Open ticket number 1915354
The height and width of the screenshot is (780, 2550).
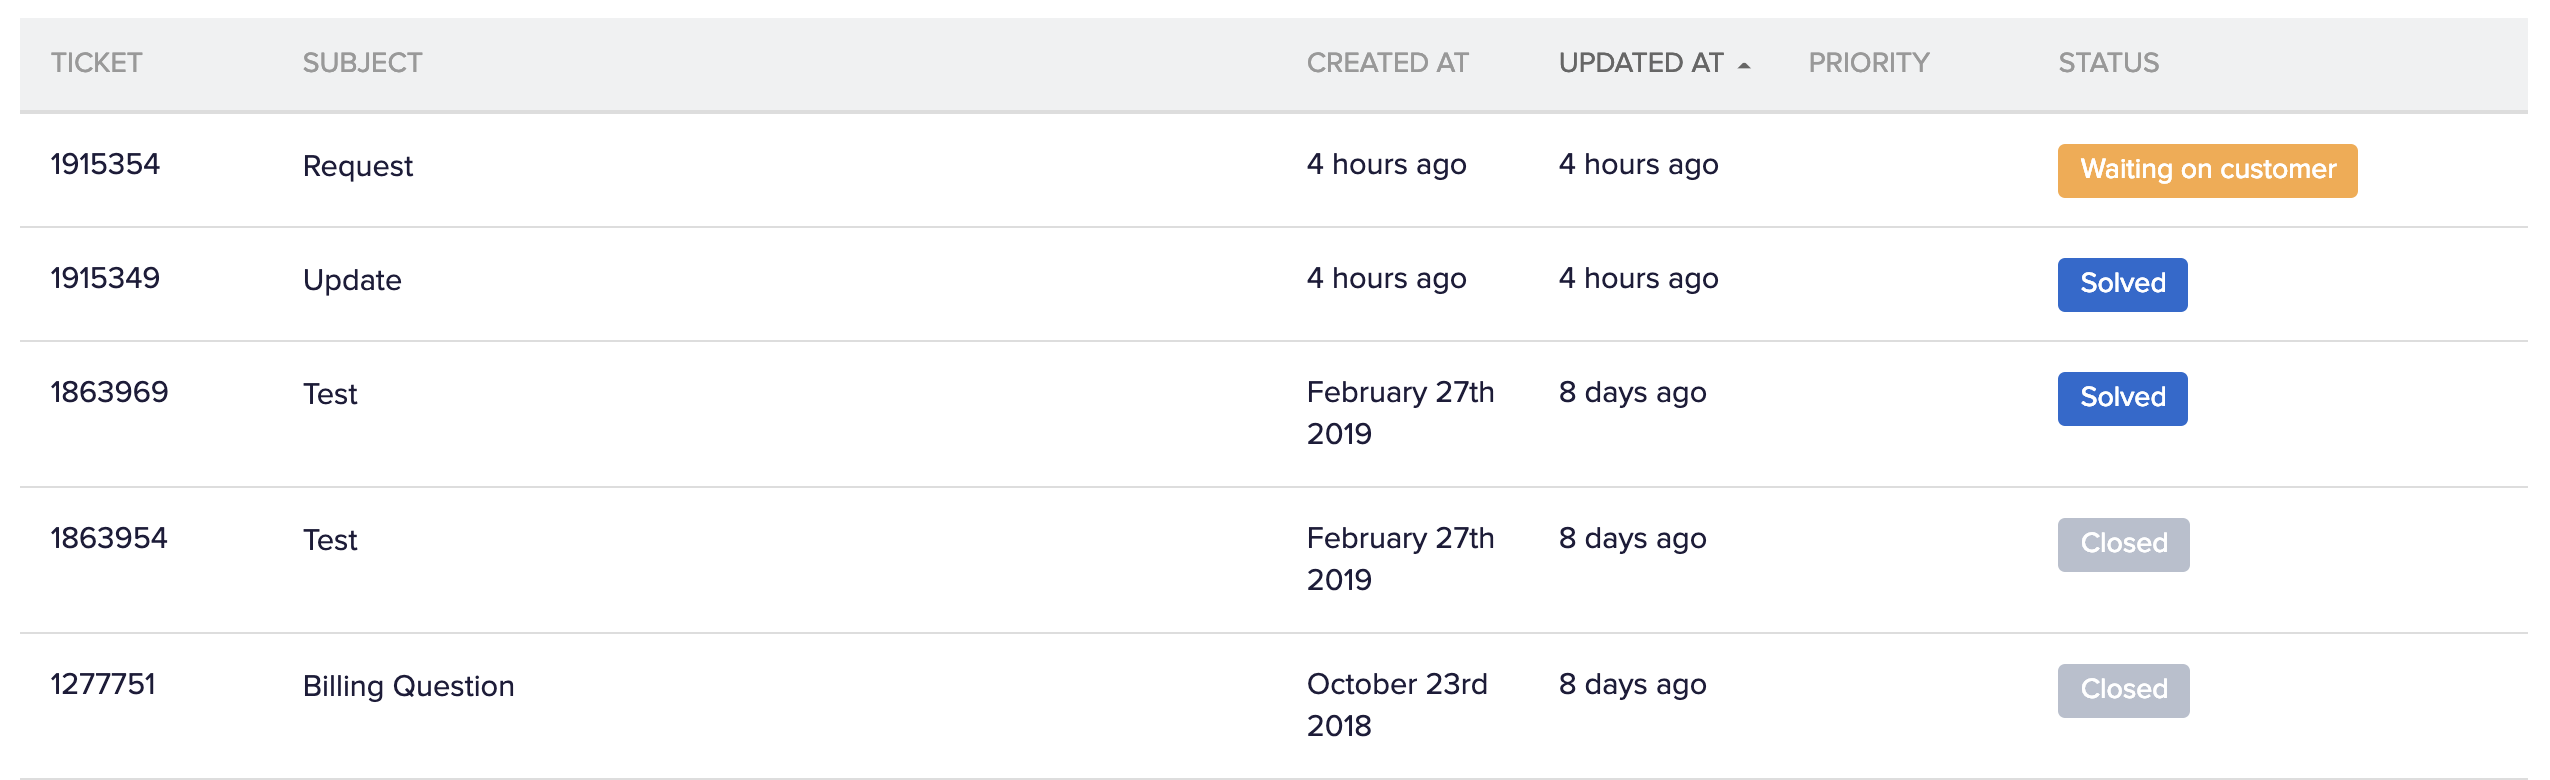coord(105,164)
